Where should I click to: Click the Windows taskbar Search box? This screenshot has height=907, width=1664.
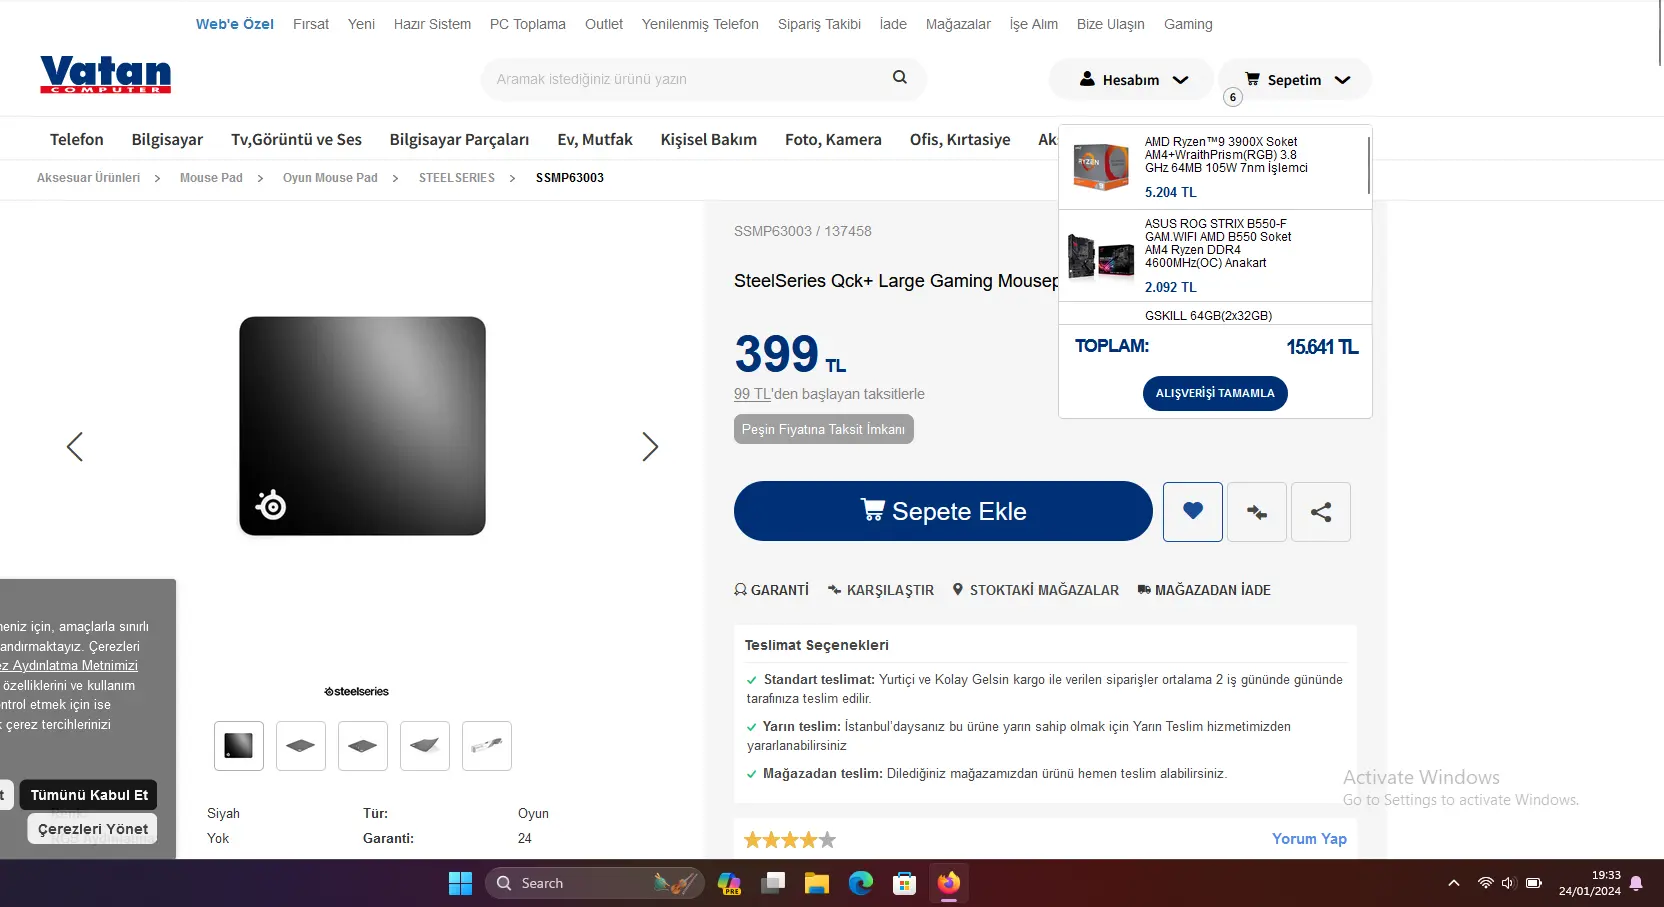click(595, 883)
